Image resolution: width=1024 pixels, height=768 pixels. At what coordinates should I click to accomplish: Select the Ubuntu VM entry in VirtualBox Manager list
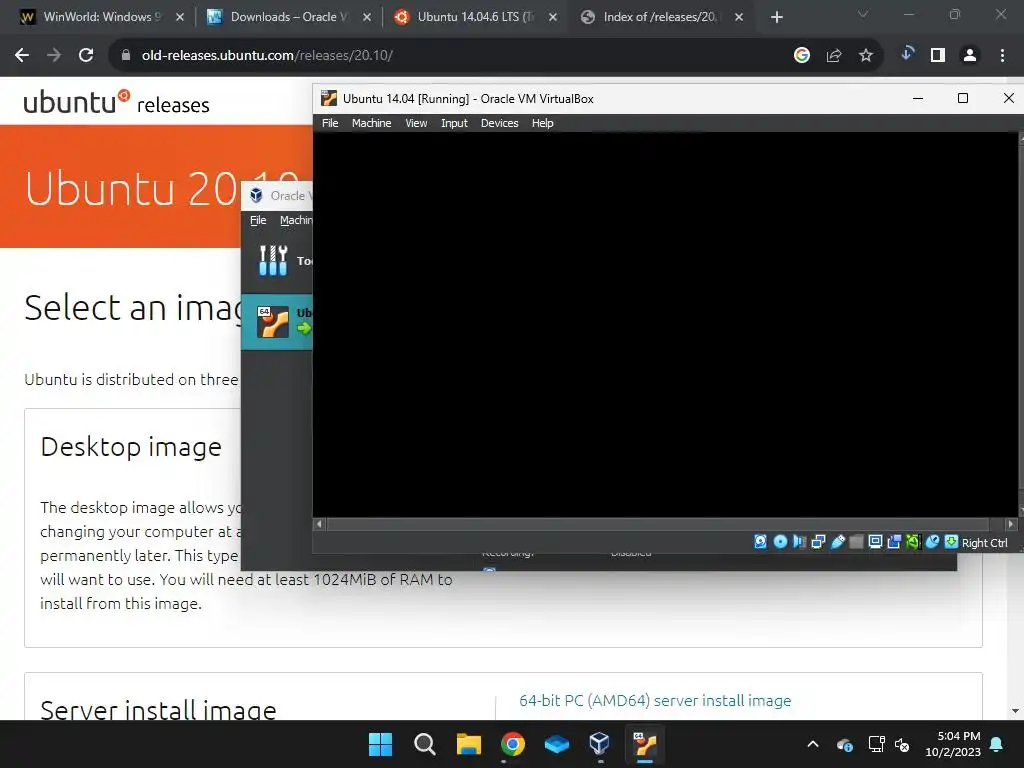pos(277,321)
